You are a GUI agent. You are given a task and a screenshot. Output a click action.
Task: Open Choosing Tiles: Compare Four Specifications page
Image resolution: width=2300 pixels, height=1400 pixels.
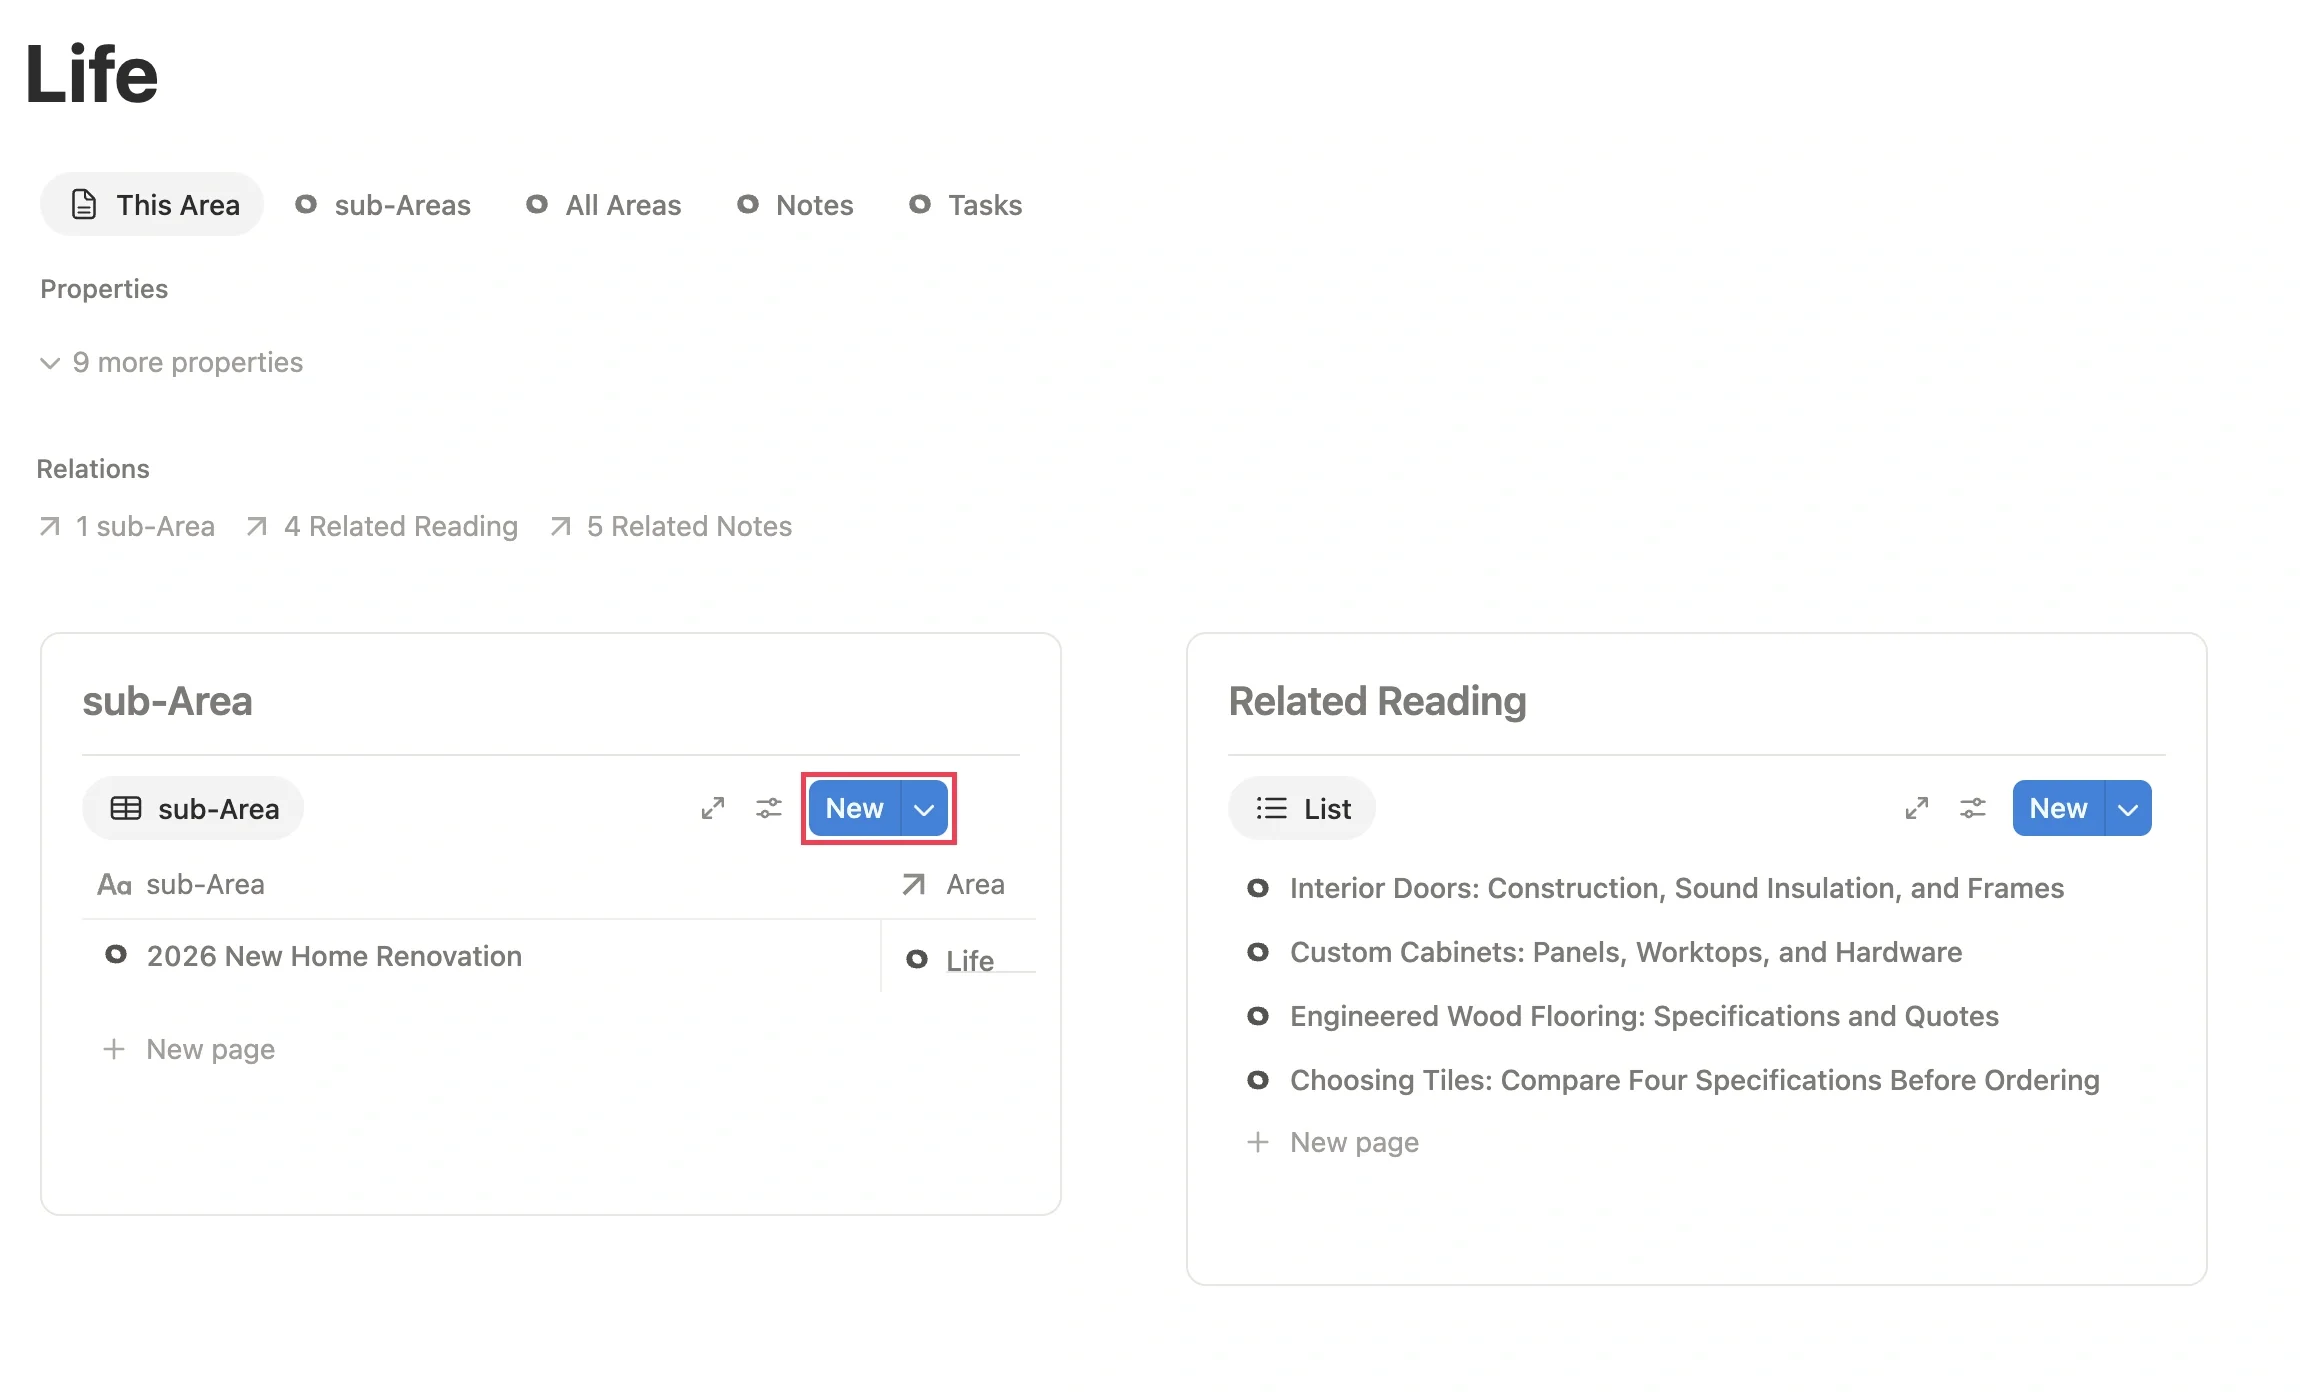(1695, 1080)
